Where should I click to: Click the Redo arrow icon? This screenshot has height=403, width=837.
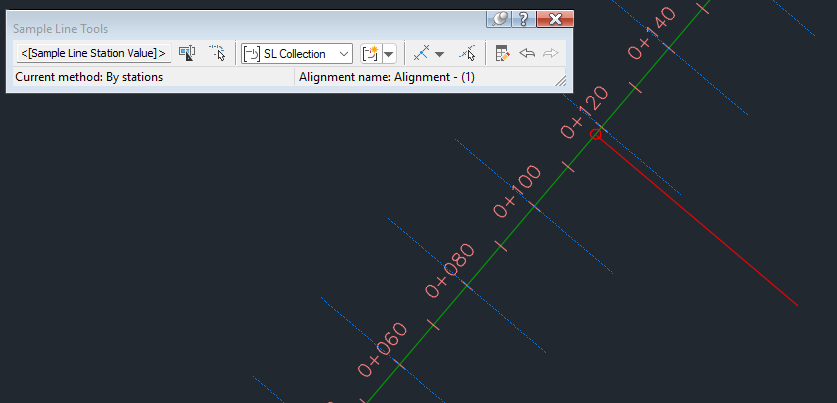[x=550, y=53]
